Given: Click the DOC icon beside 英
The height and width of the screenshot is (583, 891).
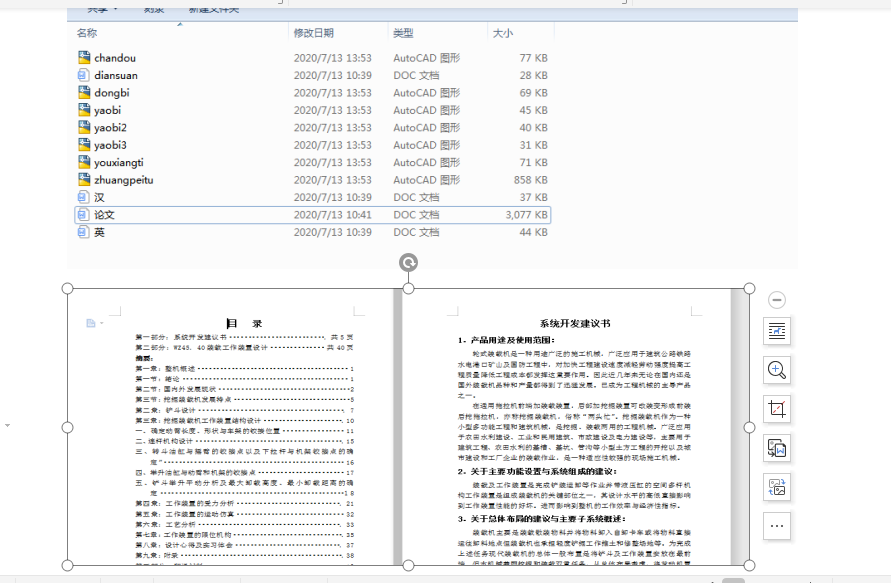Looking at the screenshot, I should tap(81, 232).
